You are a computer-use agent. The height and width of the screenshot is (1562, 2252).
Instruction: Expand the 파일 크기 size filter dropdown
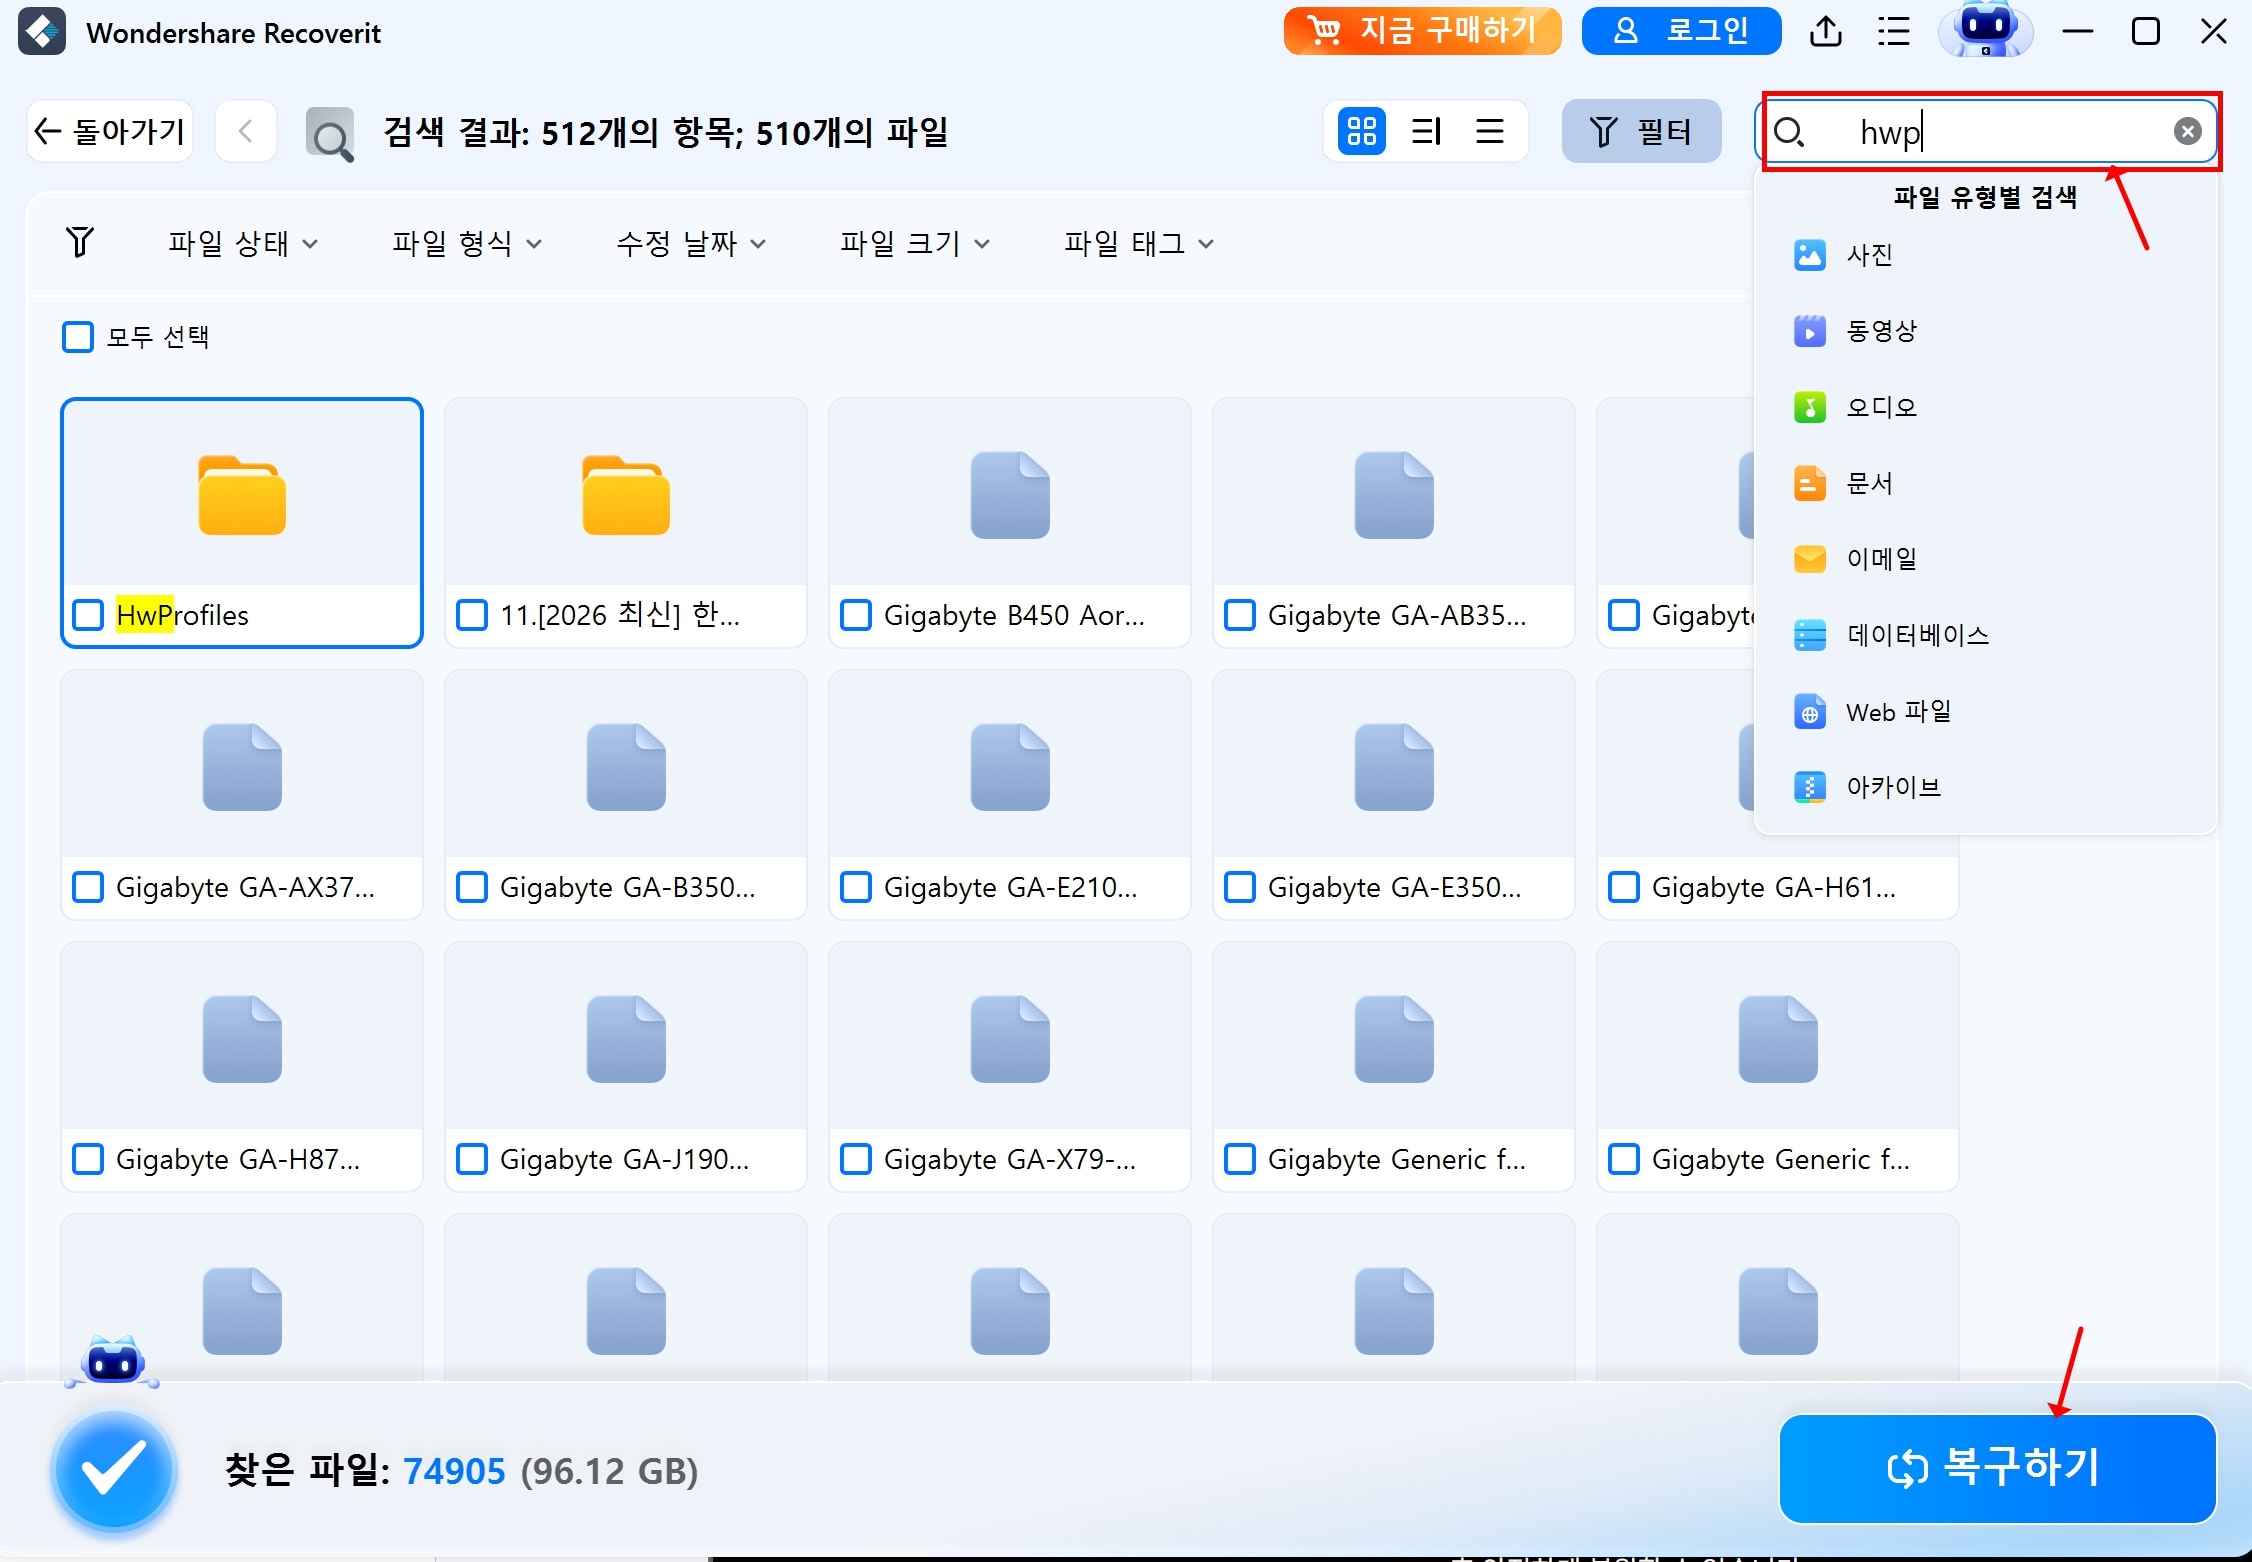(913, 242)
